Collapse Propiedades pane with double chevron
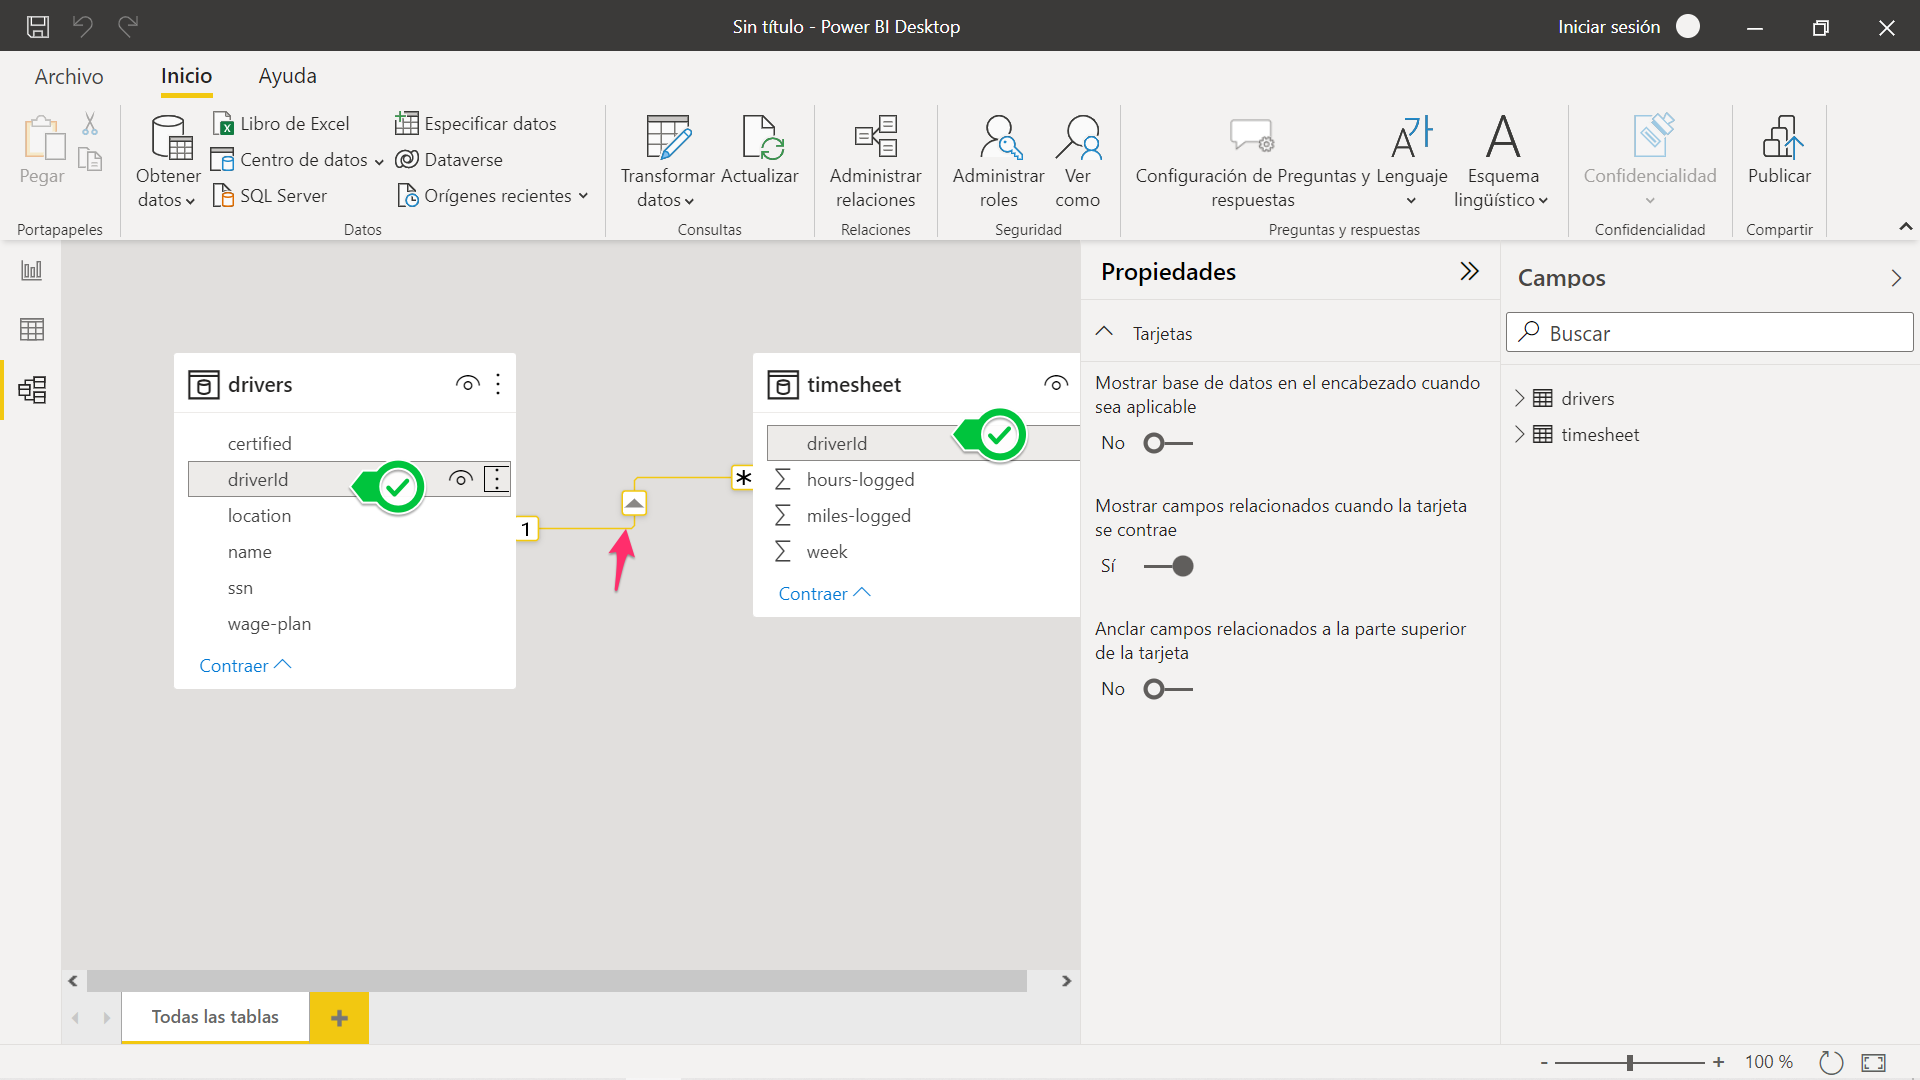Viewport: 1920px width, 1080px height. [1469, 271]
